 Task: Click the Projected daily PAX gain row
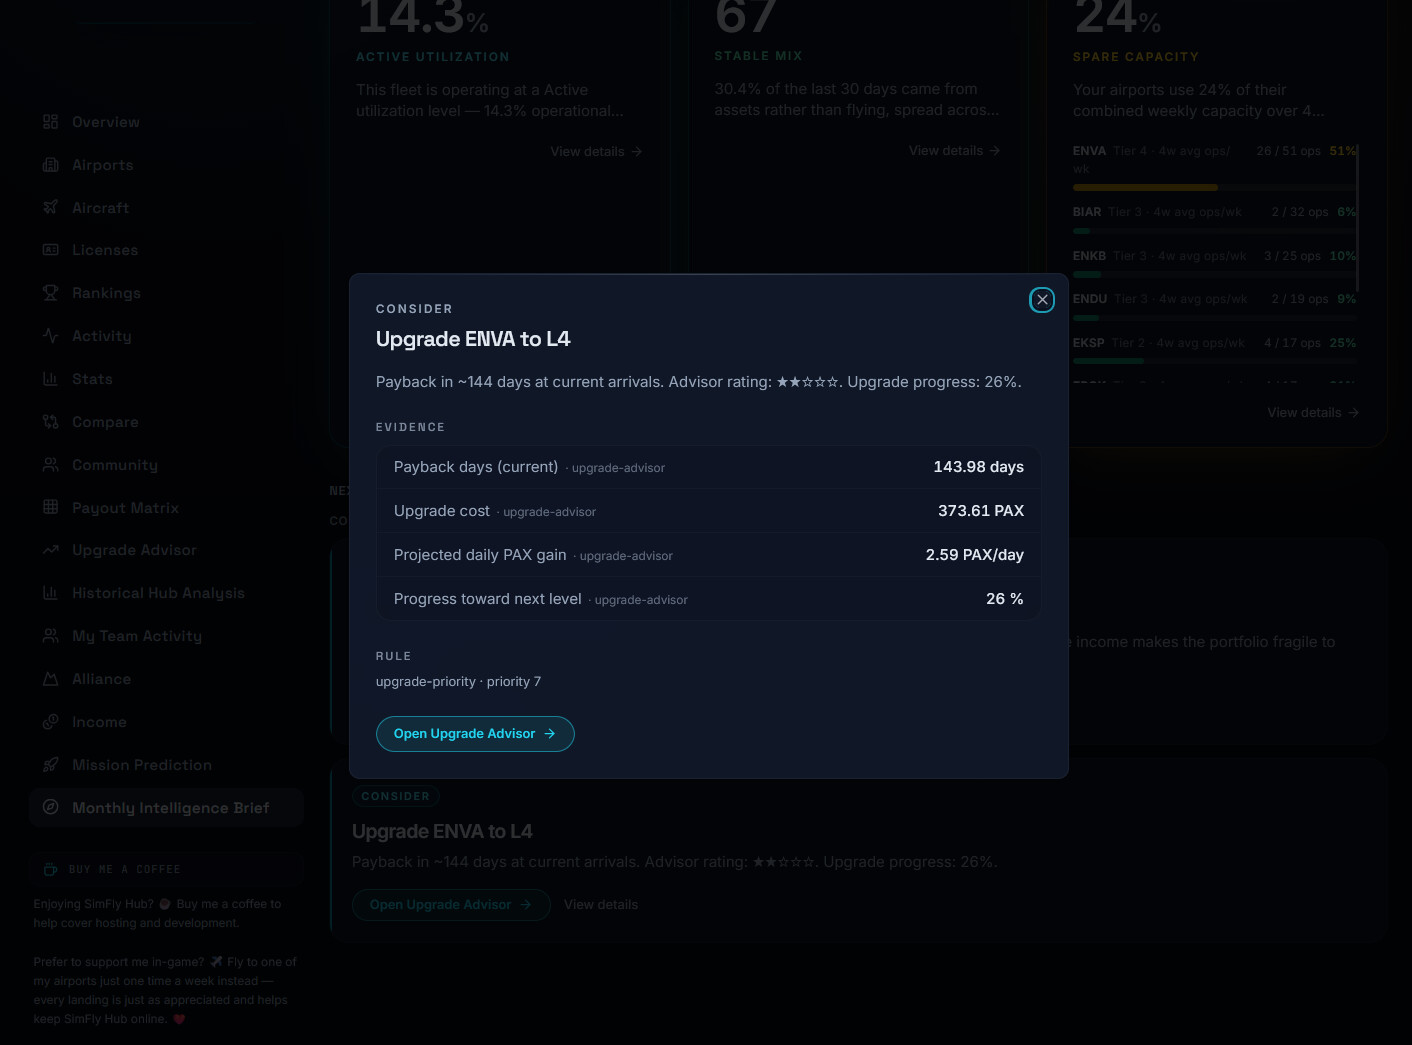coord(709,555)
